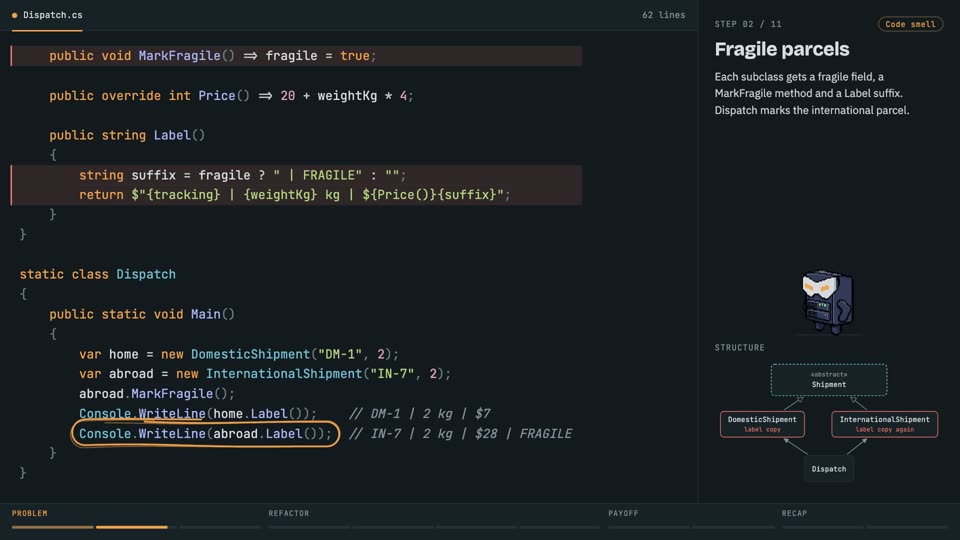Click the progress segment directly below REFACTOR
The width and height of the screenshot is (960, 540).
coord(308,527)
